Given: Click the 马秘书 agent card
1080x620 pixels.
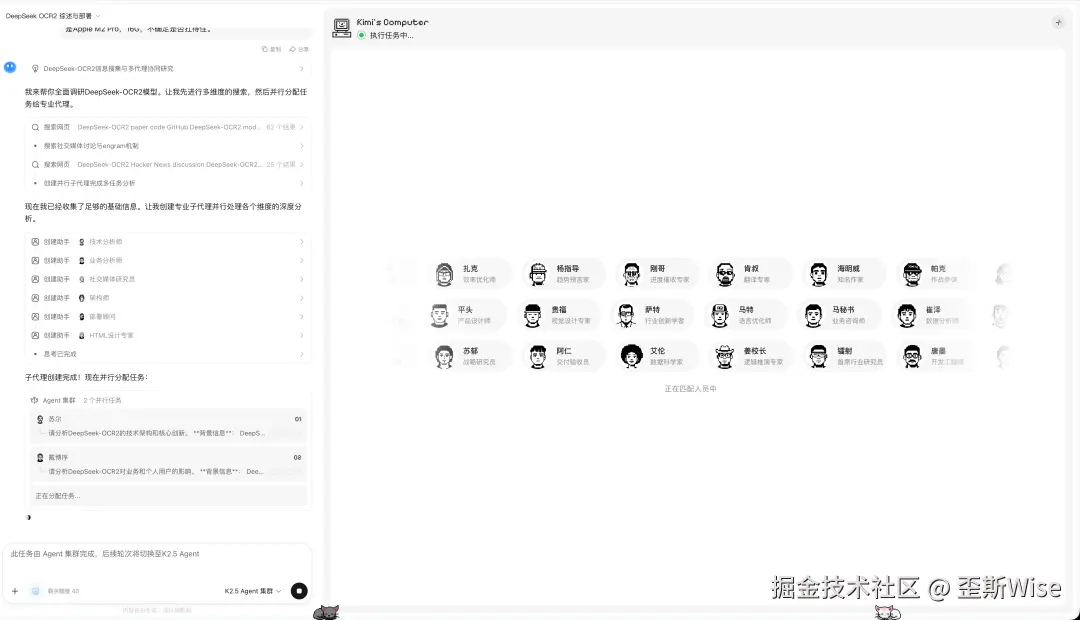Looking at the screenshot, I should [839, 316].
